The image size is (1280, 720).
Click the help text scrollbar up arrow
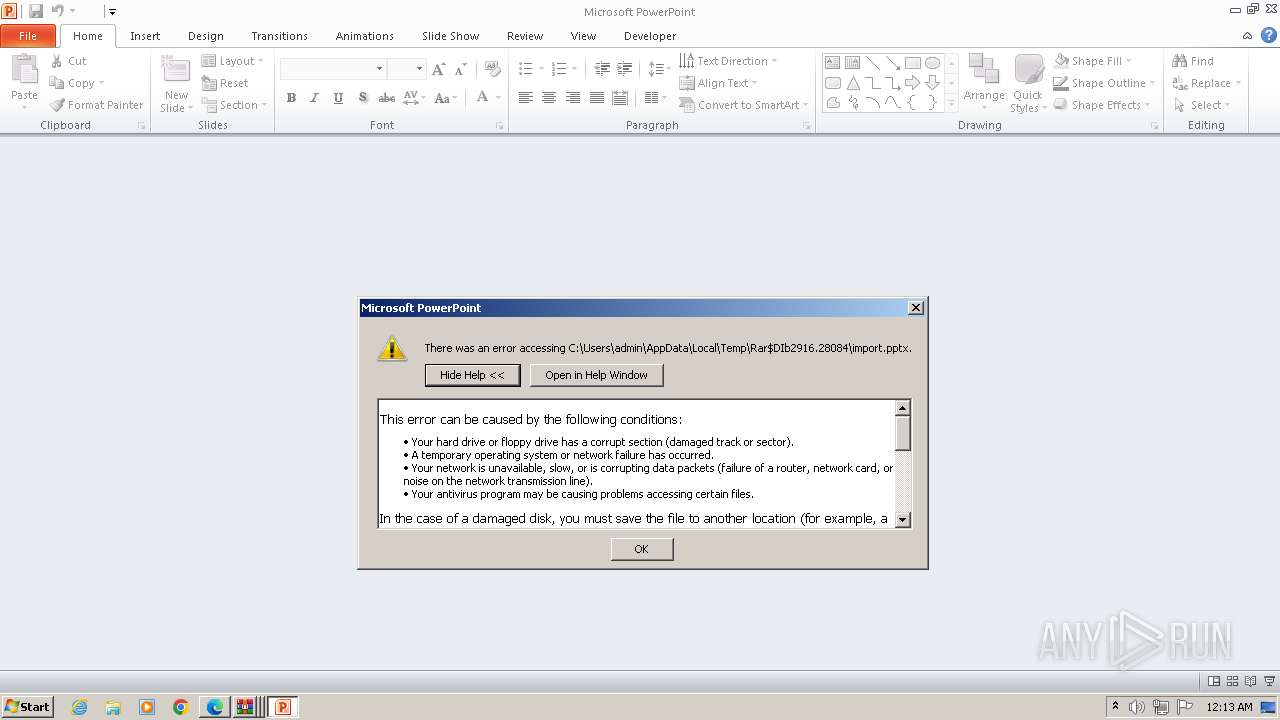(x=902, y=408)
